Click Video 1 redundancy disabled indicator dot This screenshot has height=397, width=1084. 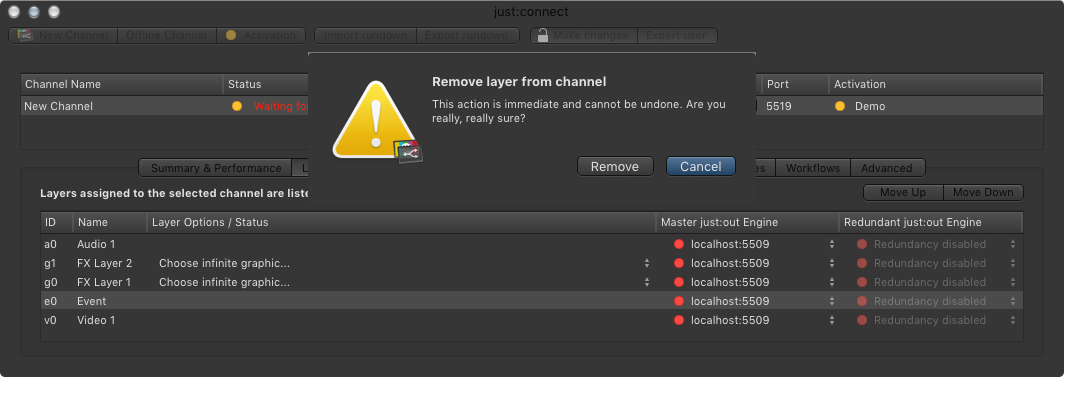[862, 320]
